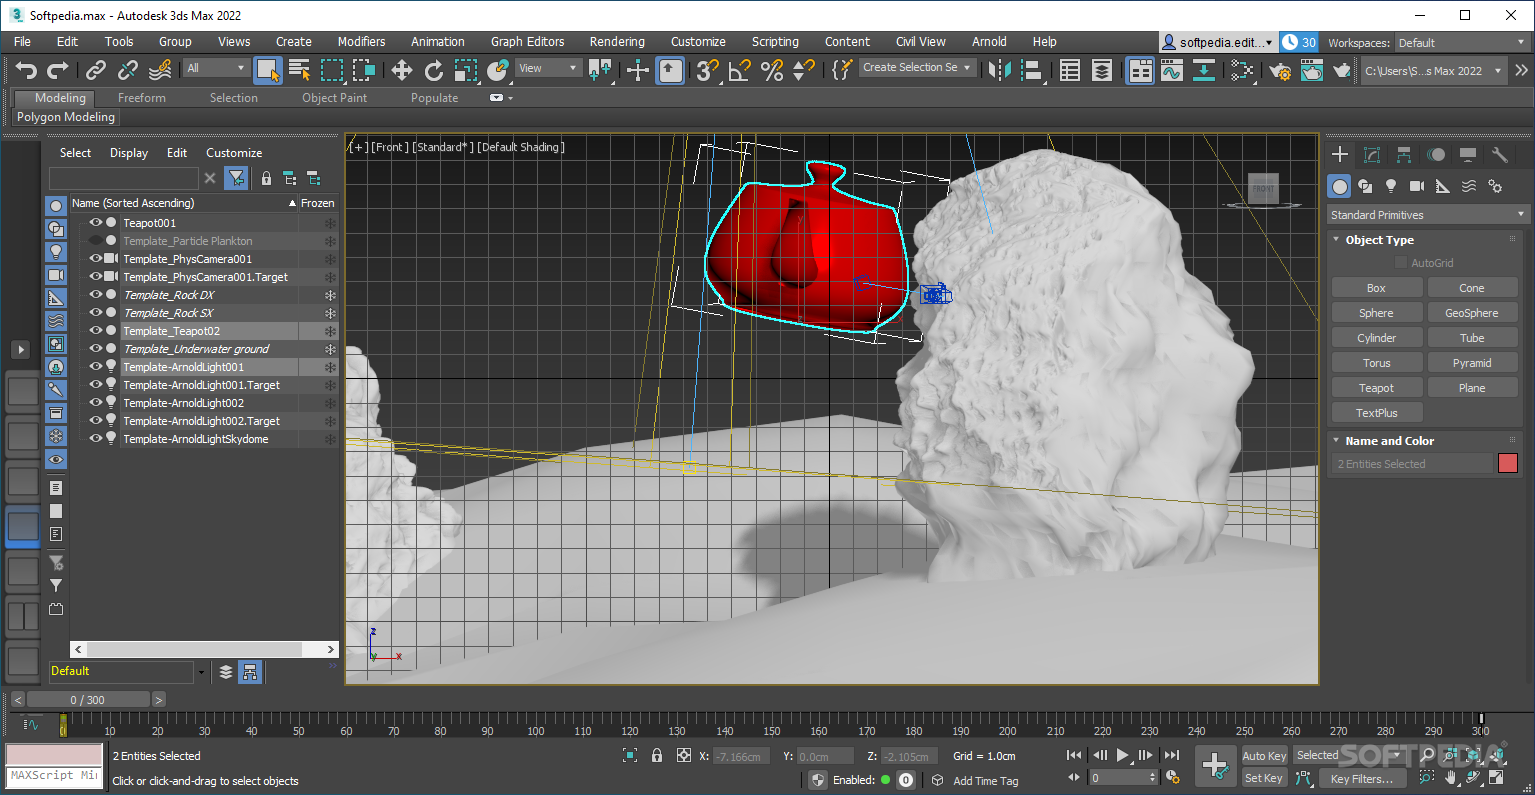Image resolution: width=1535 pixels, height=795 pixels.
Task: Choose the Select Object tool
Action: click(x=268, y=70)
